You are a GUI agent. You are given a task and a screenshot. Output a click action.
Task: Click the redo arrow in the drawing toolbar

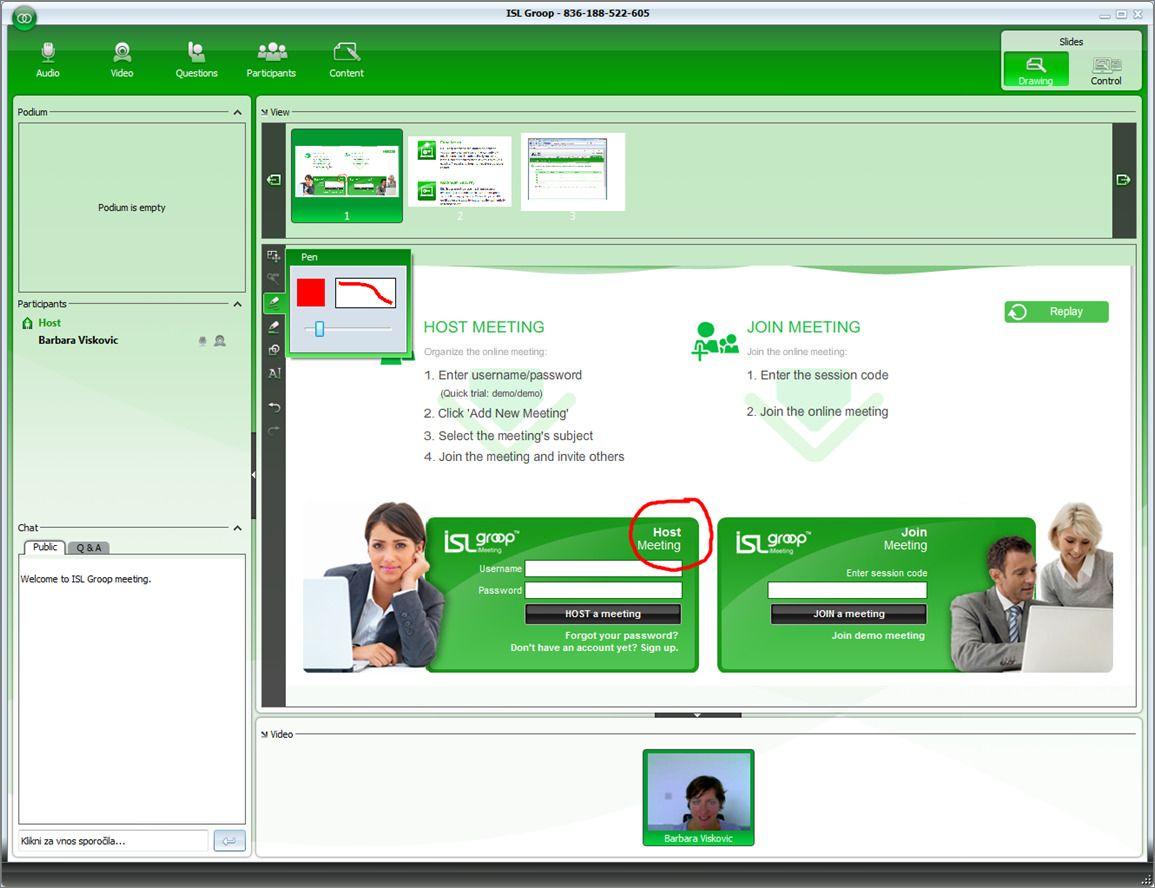click(274, 431)
